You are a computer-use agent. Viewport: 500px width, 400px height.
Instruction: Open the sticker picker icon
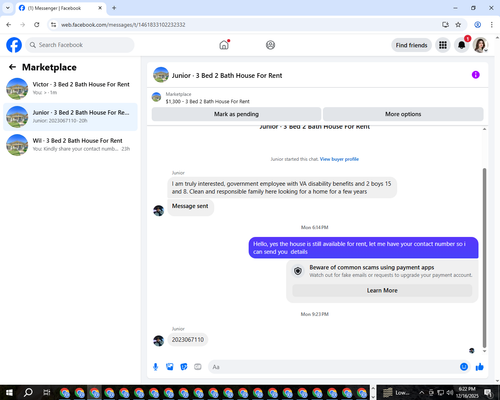[x=184, y=367]
